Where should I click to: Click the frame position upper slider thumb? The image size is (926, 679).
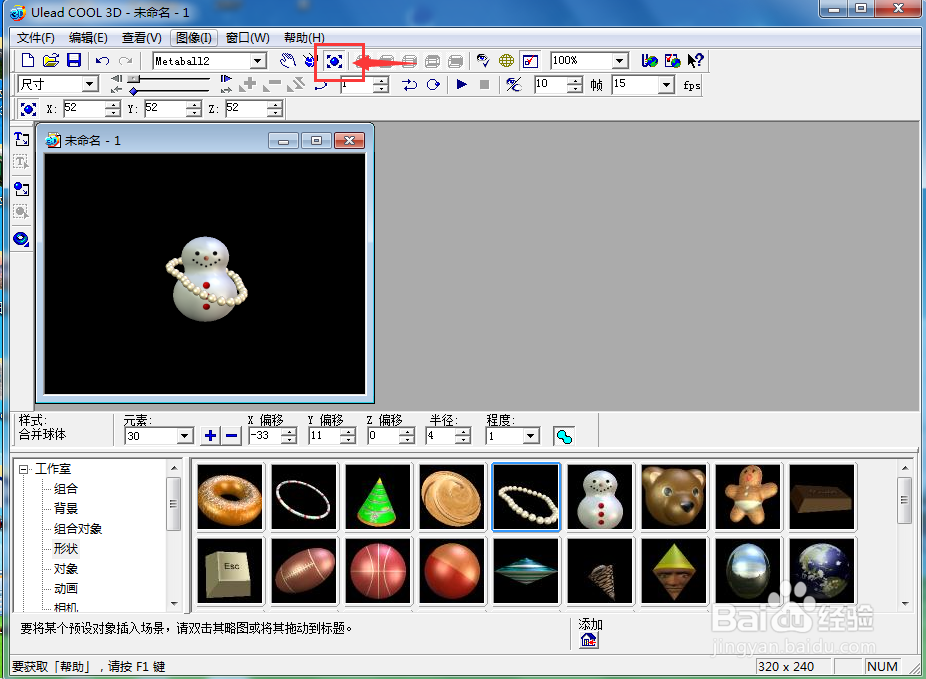click(x=134, y=79)
